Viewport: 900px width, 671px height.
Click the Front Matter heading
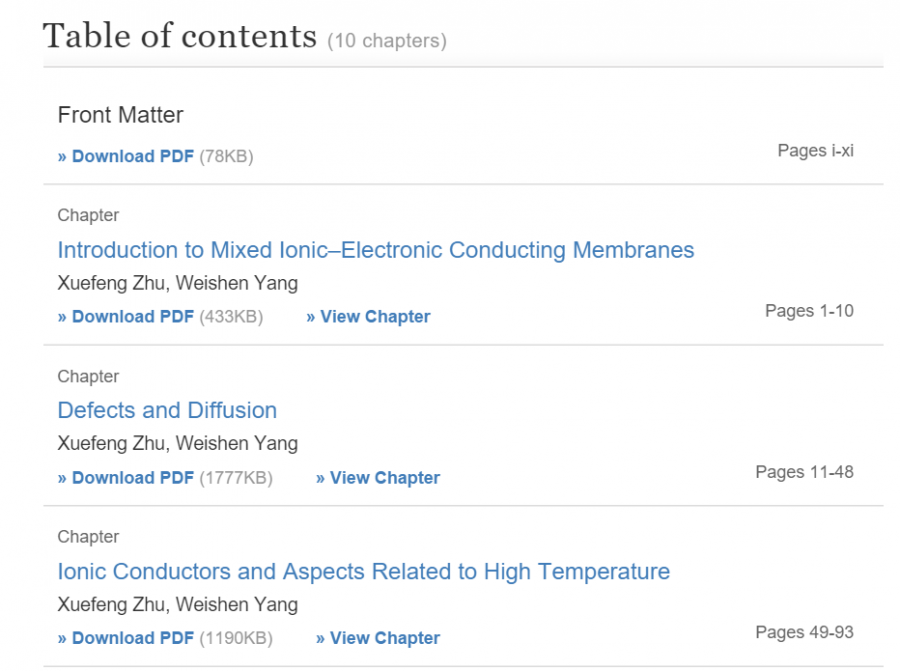coord(120,115)
